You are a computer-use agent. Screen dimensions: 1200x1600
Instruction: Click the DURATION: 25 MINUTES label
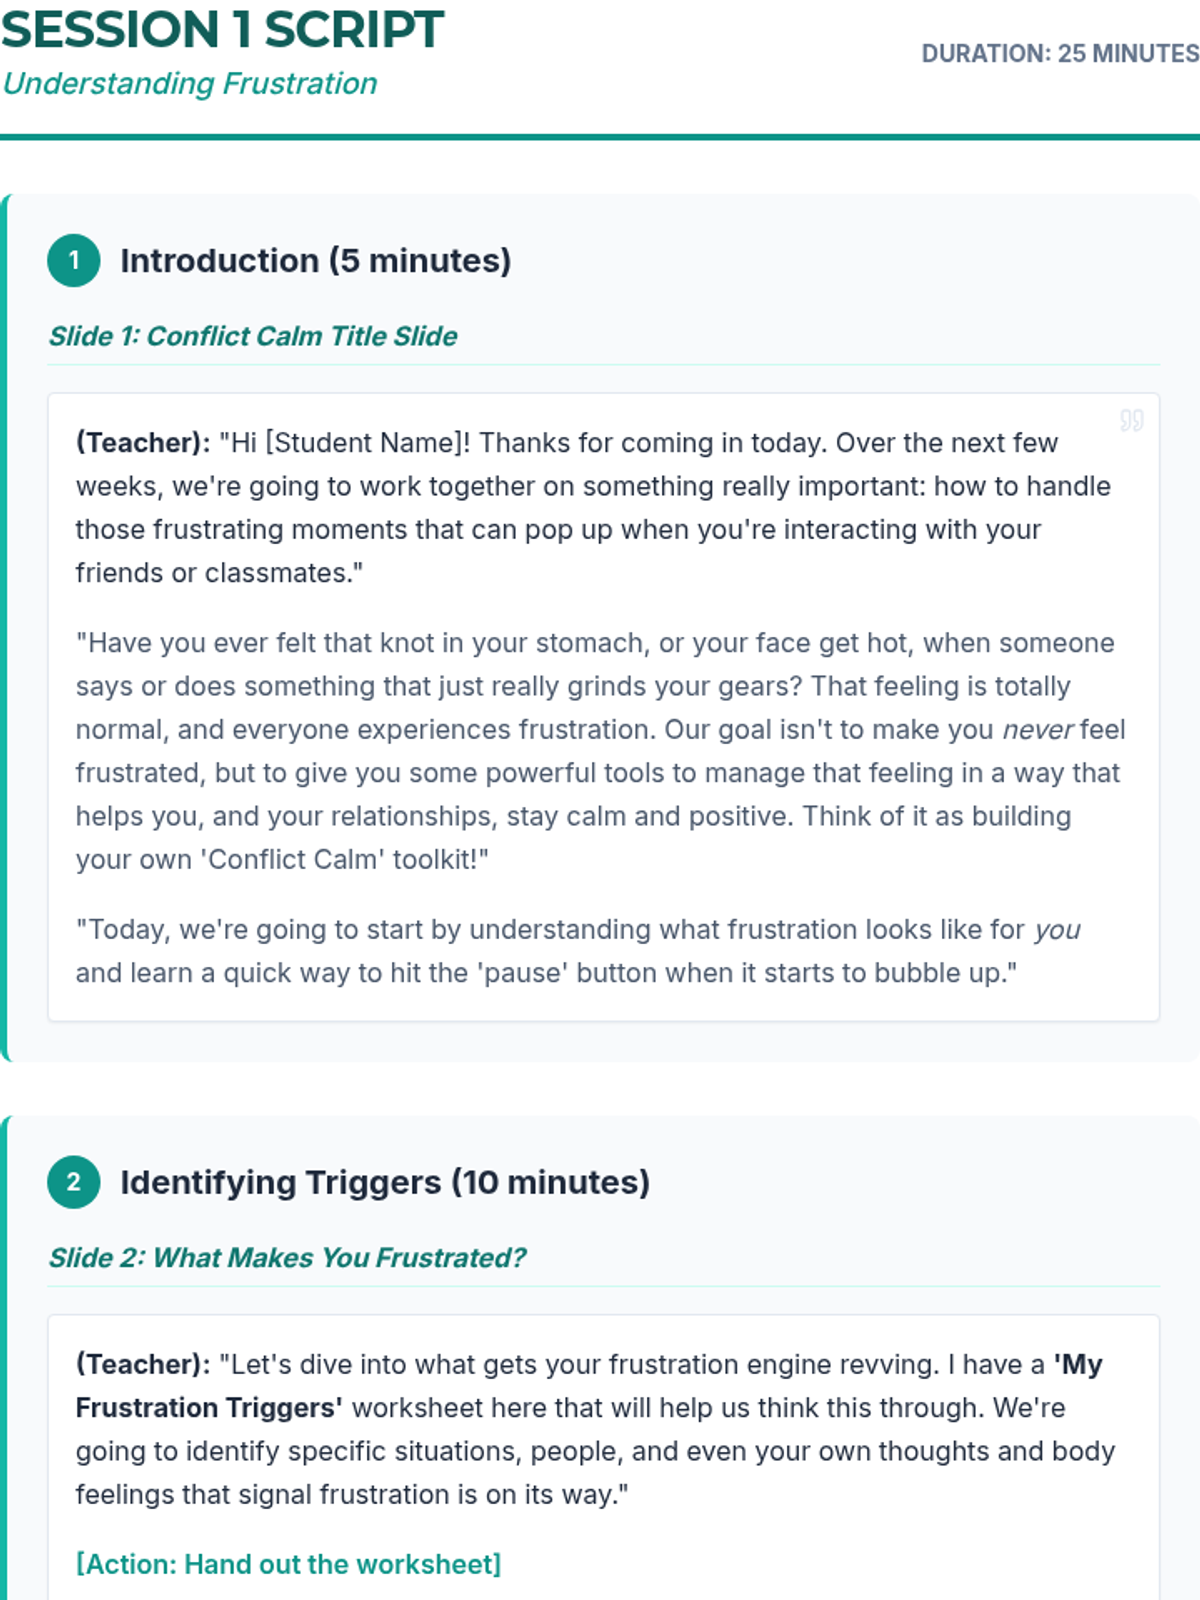pos(1059,54)
